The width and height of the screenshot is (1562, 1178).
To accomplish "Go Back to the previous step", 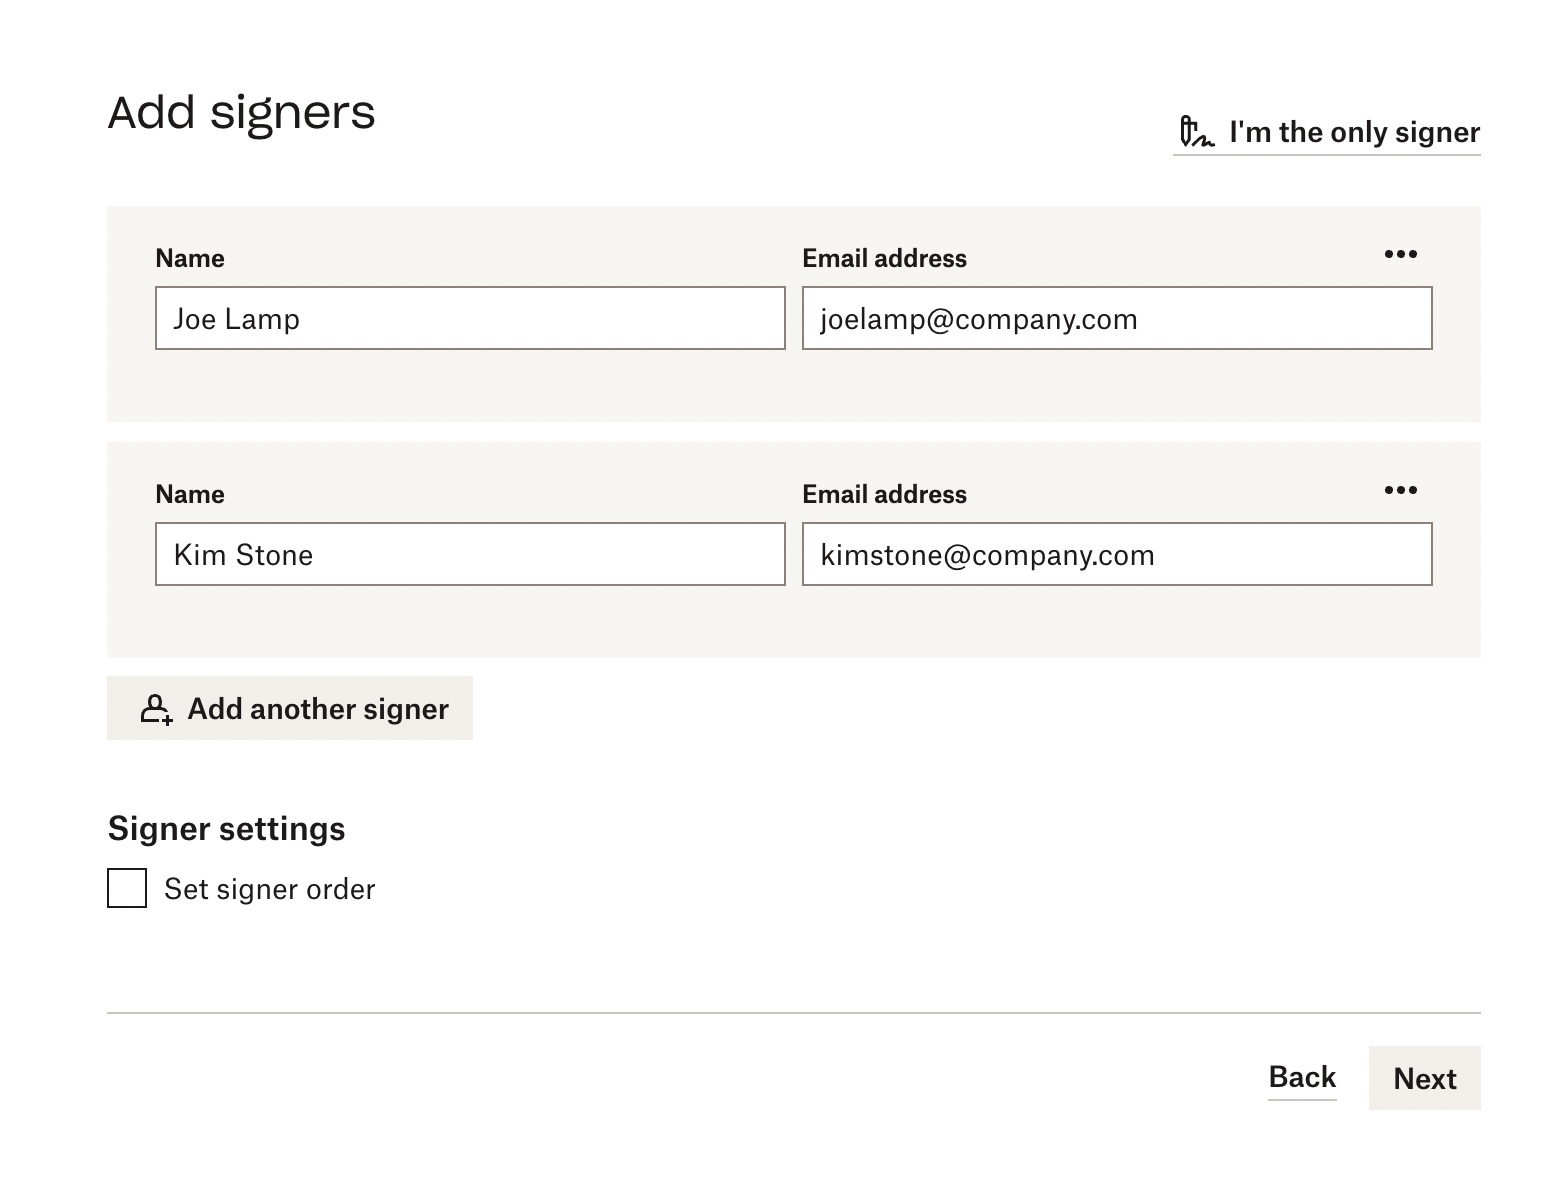I will 1302,1077.
